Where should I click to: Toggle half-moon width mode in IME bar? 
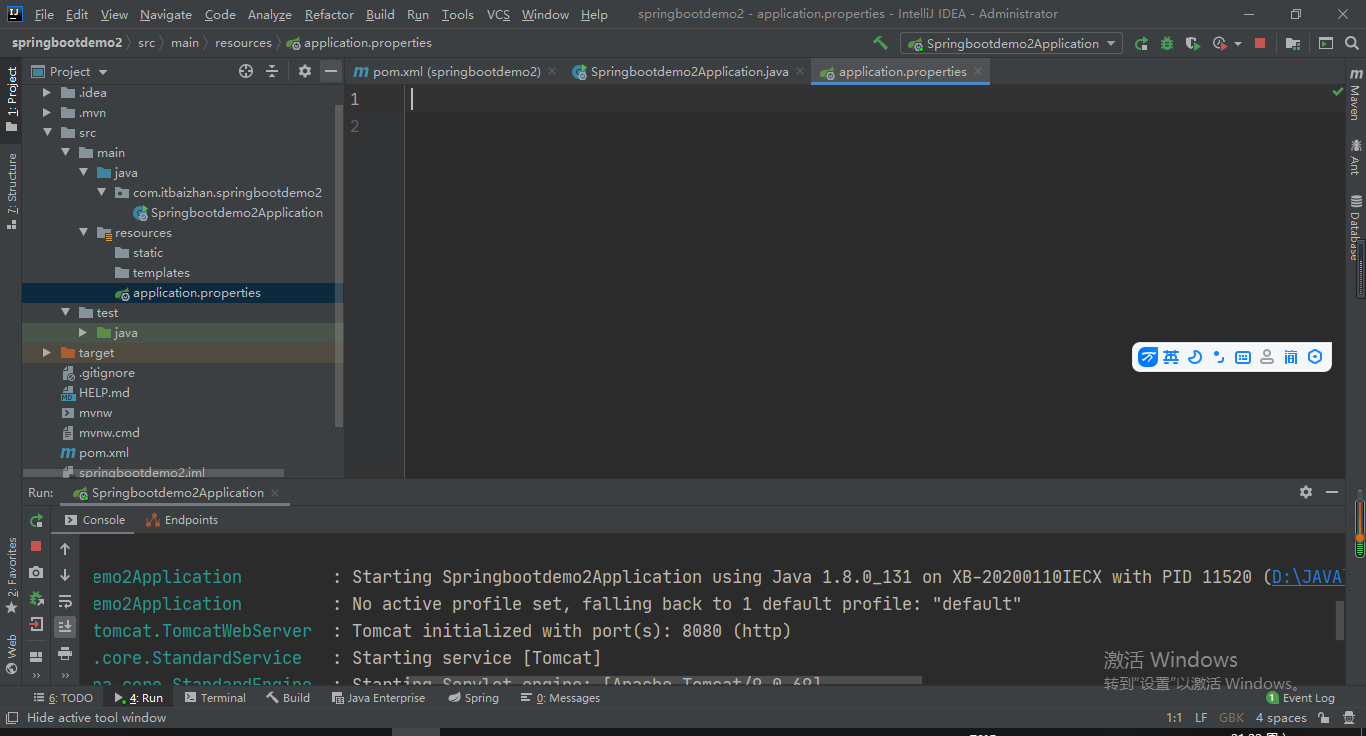pyautogui.click(x=1195, y=357)
